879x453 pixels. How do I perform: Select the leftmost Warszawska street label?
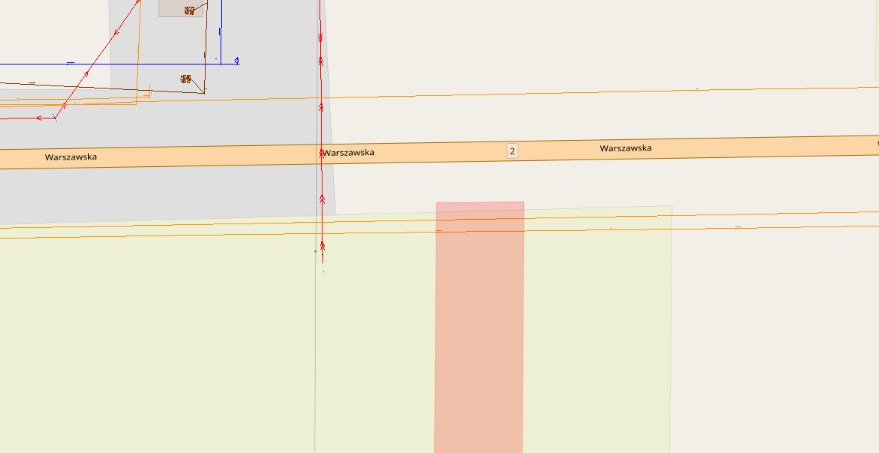(70, 157)
